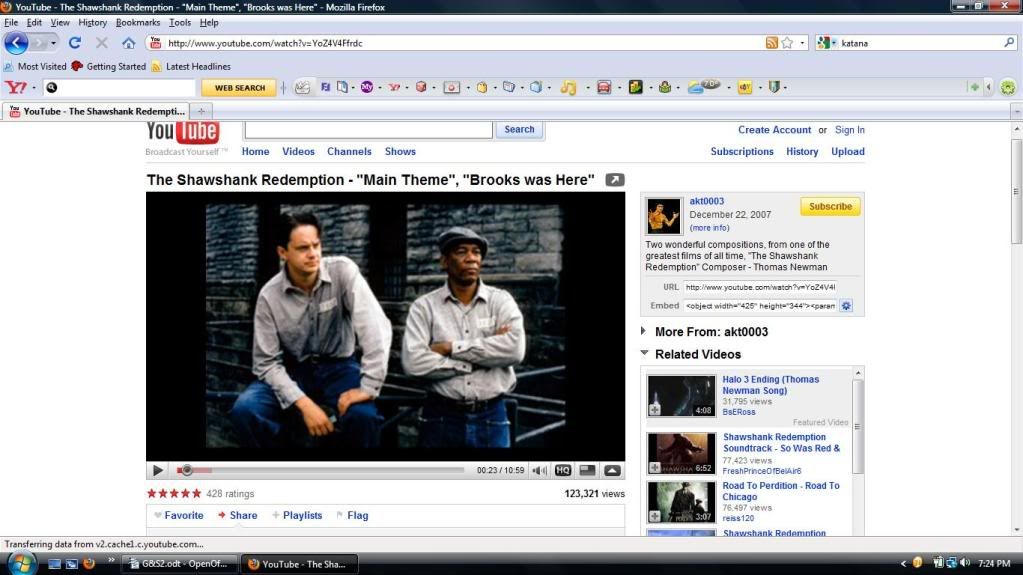The image size is (1023, 575).
Task: Click the Sign In link
Action: pos(849,130)
